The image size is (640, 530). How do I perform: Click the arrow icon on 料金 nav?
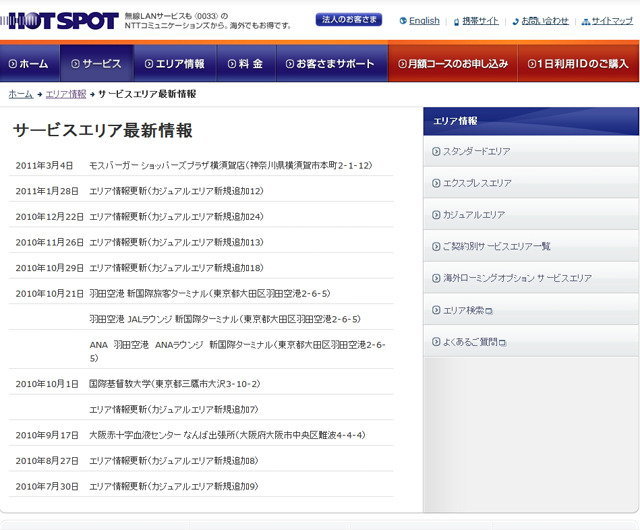(x=232, y=64)
